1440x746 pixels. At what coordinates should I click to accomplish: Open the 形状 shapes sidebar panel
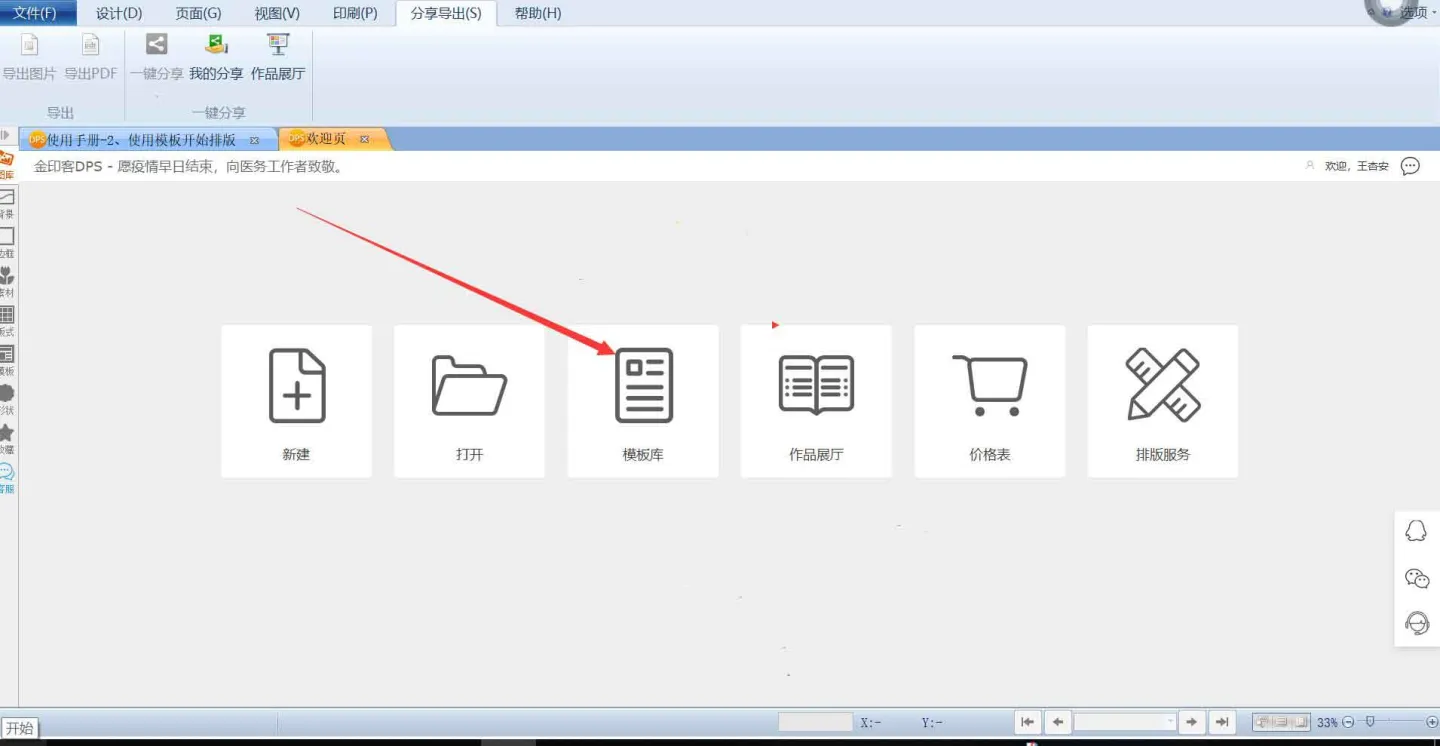pyautogui.click(x=7, y=400)
